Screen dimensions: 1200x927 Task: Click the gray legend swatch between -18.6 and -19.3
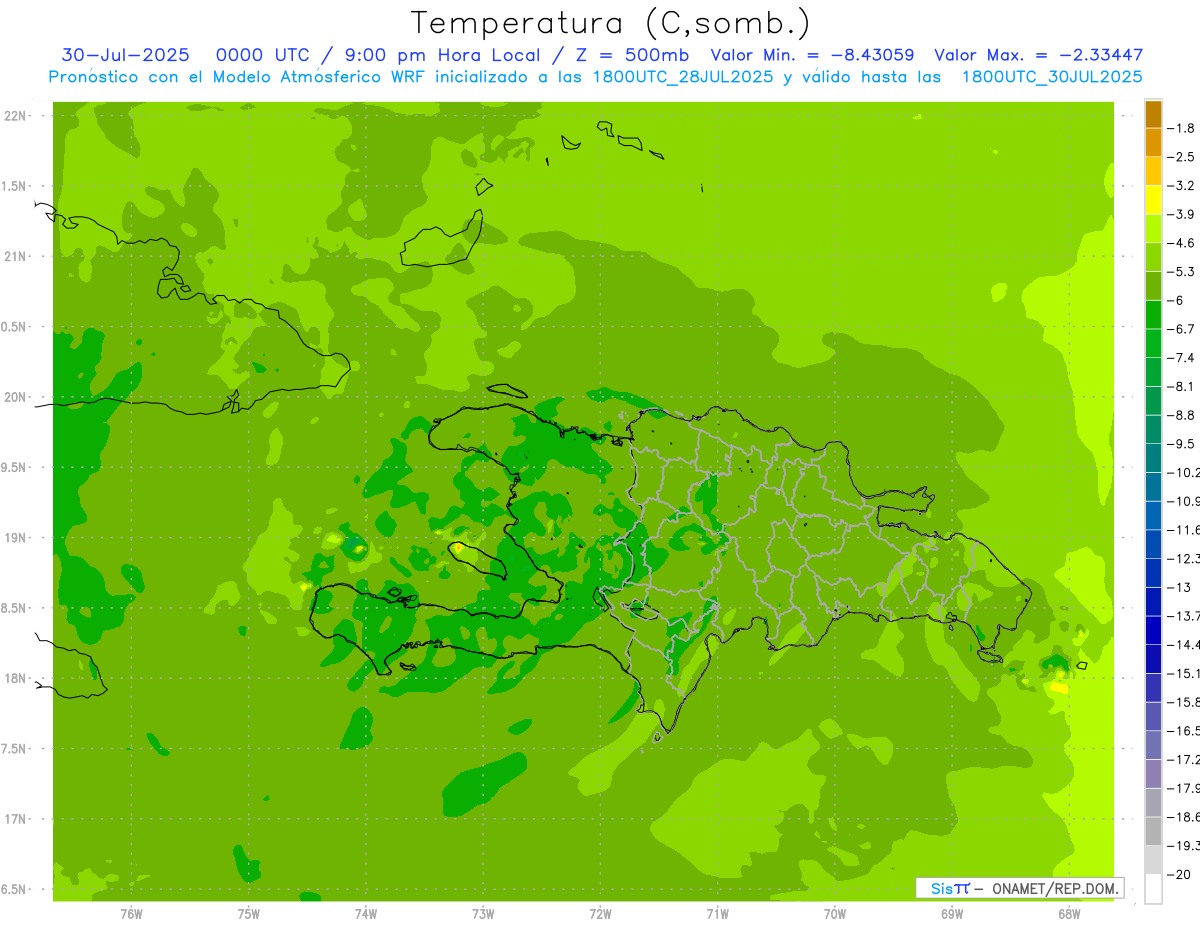pos(1153,832)
